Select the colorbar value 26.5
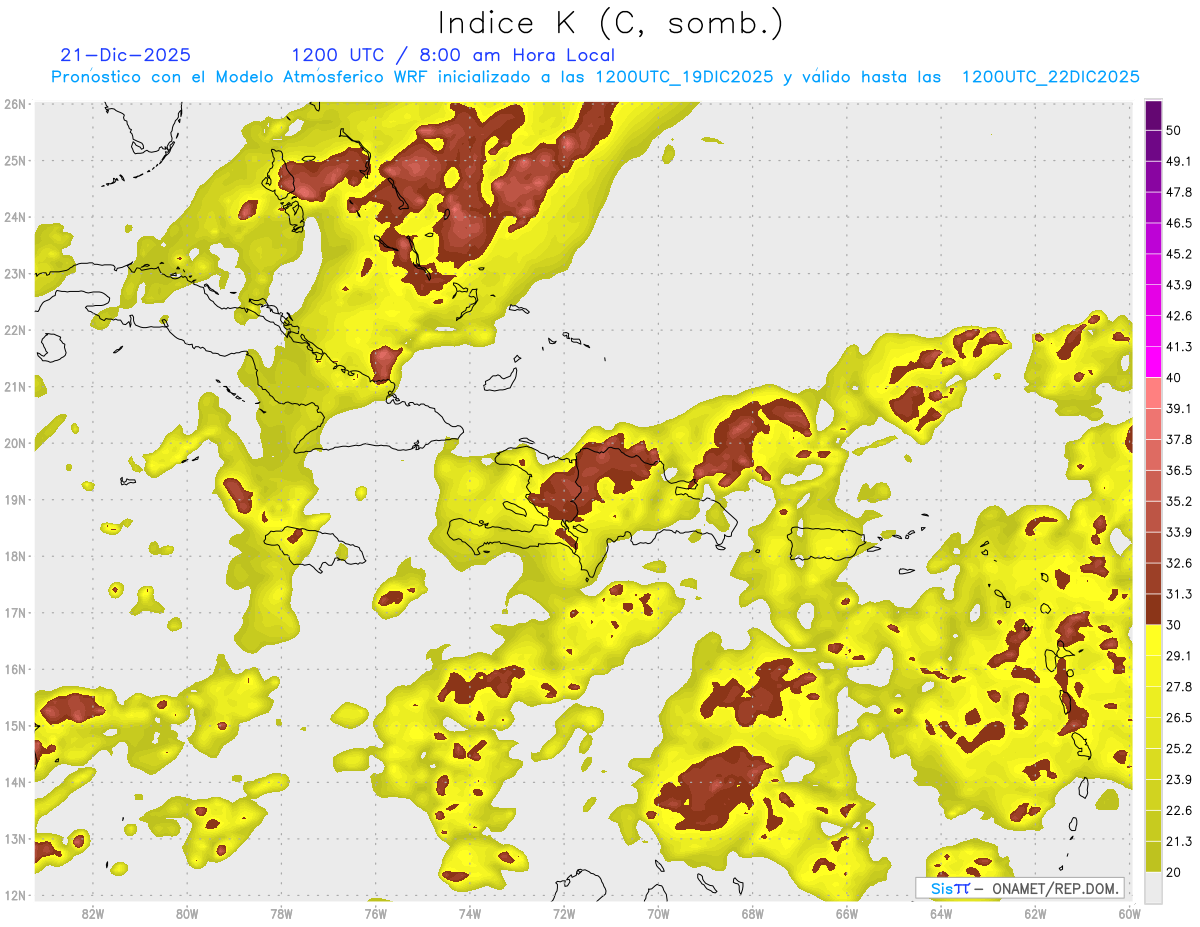The width and height of the screenshot is (1200, 927). click(x=1179, y=718)
